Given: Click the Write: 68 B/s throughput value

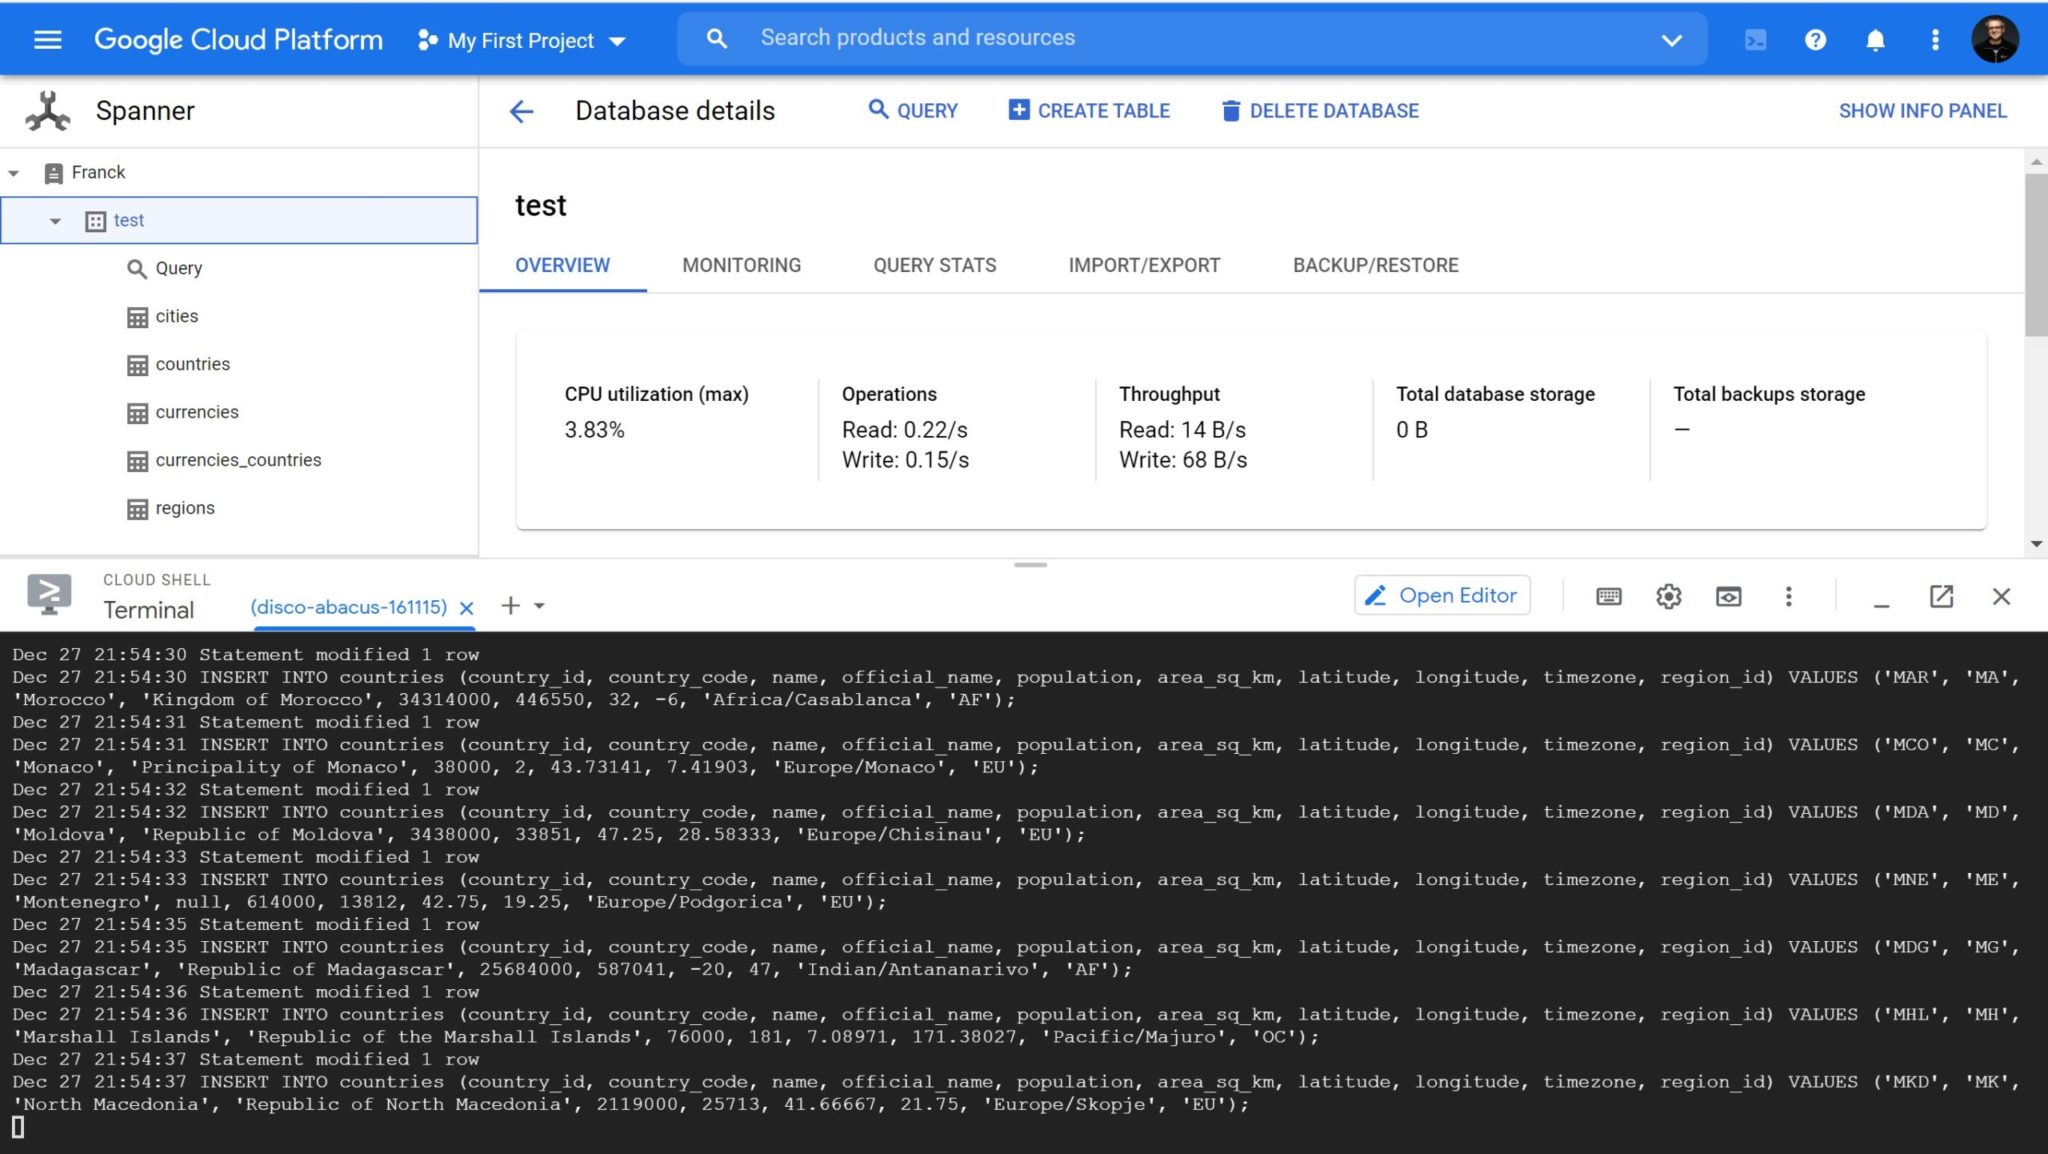Looking at the screenshot, I should pyautogui.click(x=1182, y=460).
